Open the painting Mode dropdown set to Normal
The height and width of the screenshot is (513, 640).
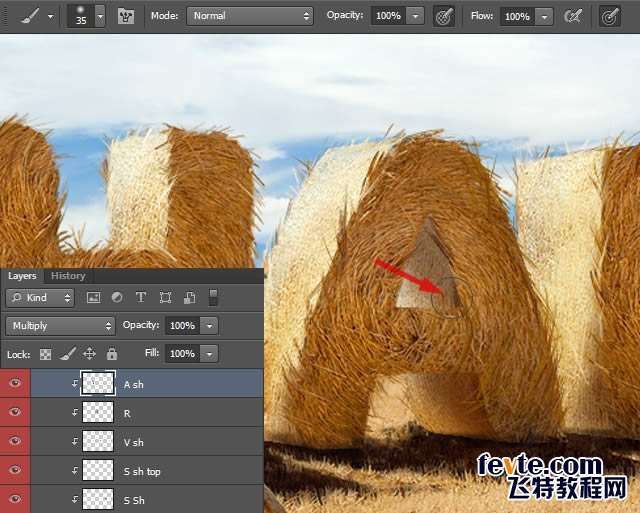point(250,16)
